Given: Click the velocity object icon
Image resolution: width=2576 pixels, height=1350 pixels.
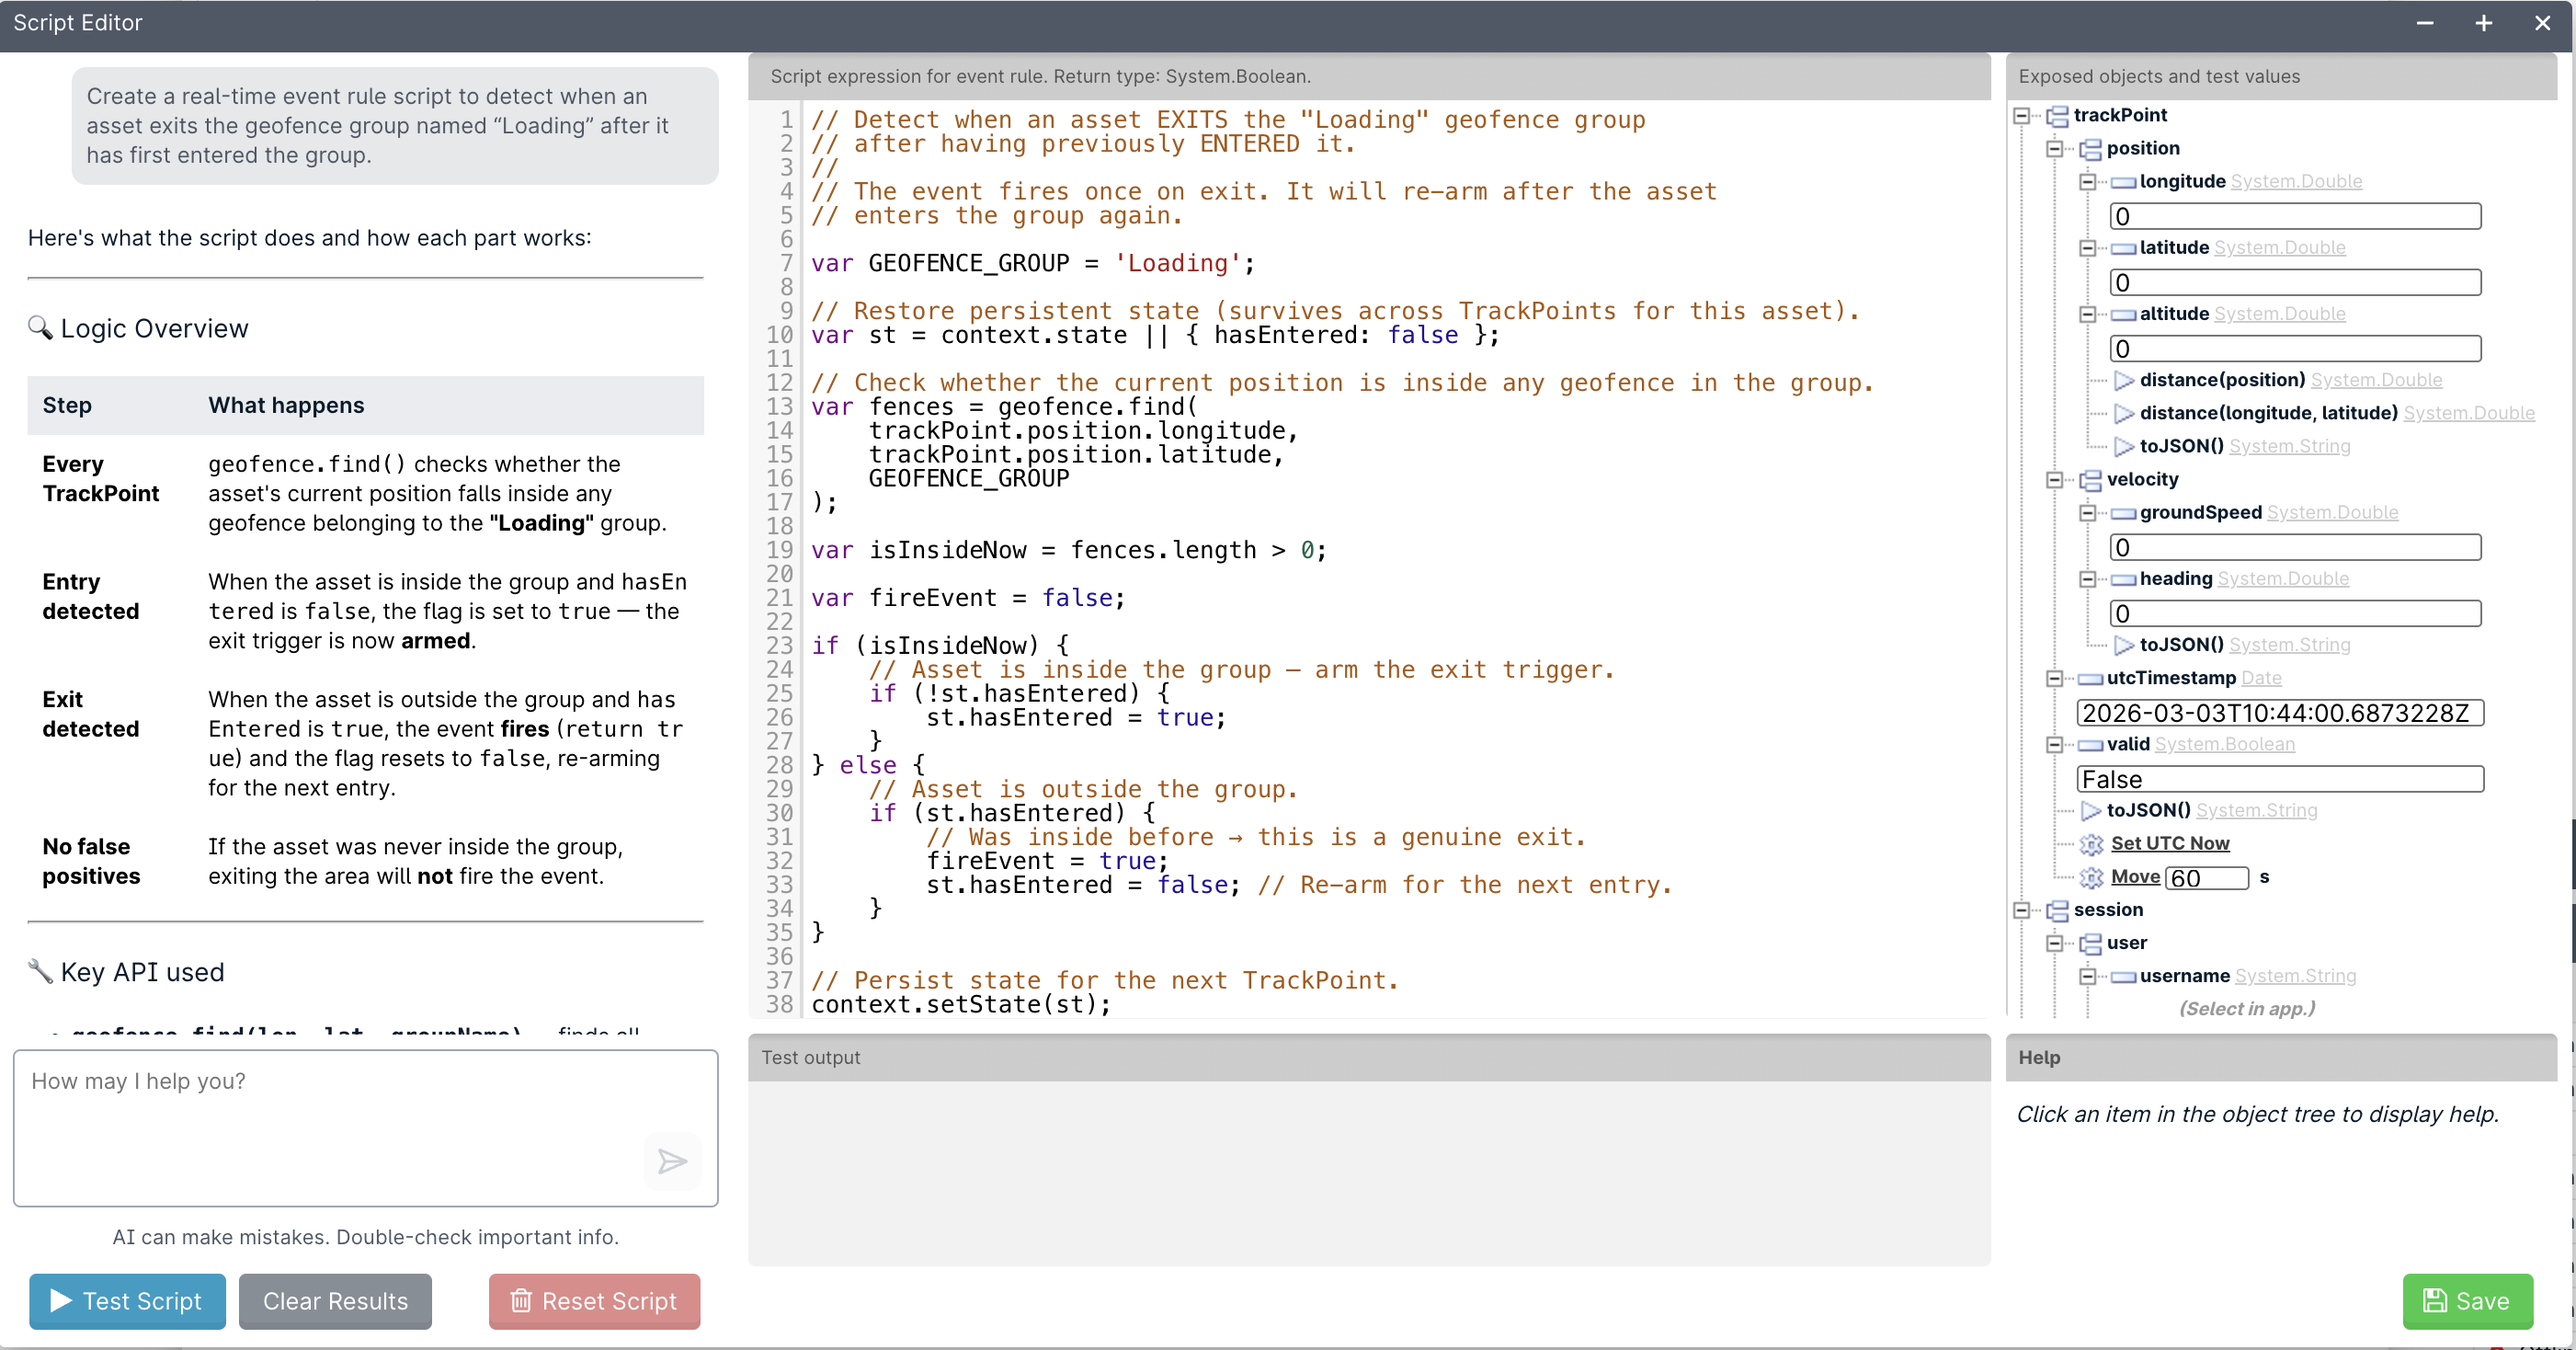Looking at the screenshot, I should click(x=2090, y=480).
